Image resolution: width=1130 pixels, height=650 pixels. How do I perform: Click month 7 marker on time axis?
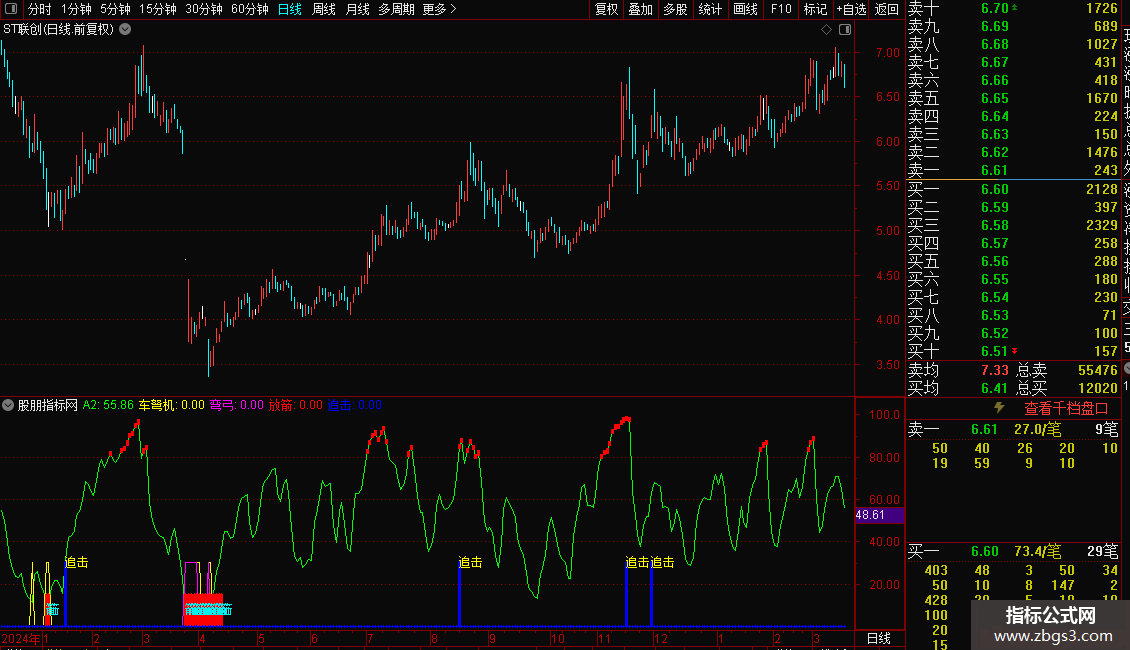[x=370, y=638]
